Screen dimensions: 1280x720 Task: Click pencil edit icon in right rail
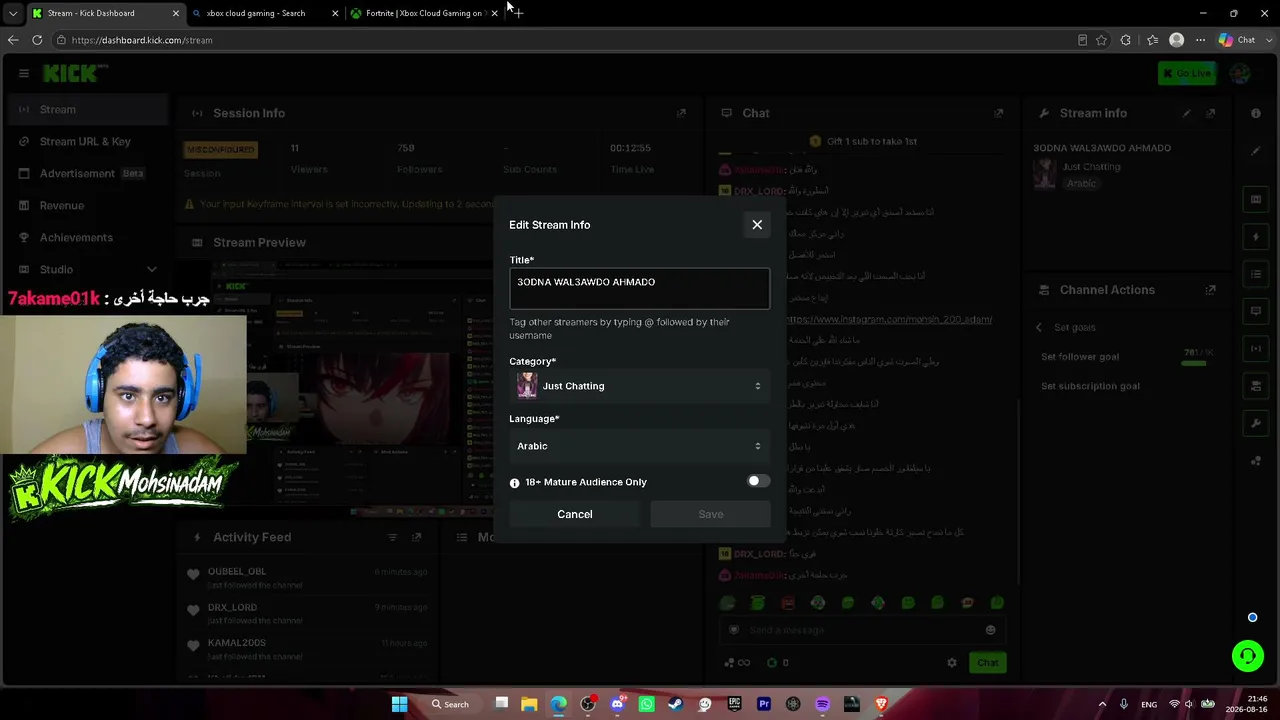[1256, 151]
